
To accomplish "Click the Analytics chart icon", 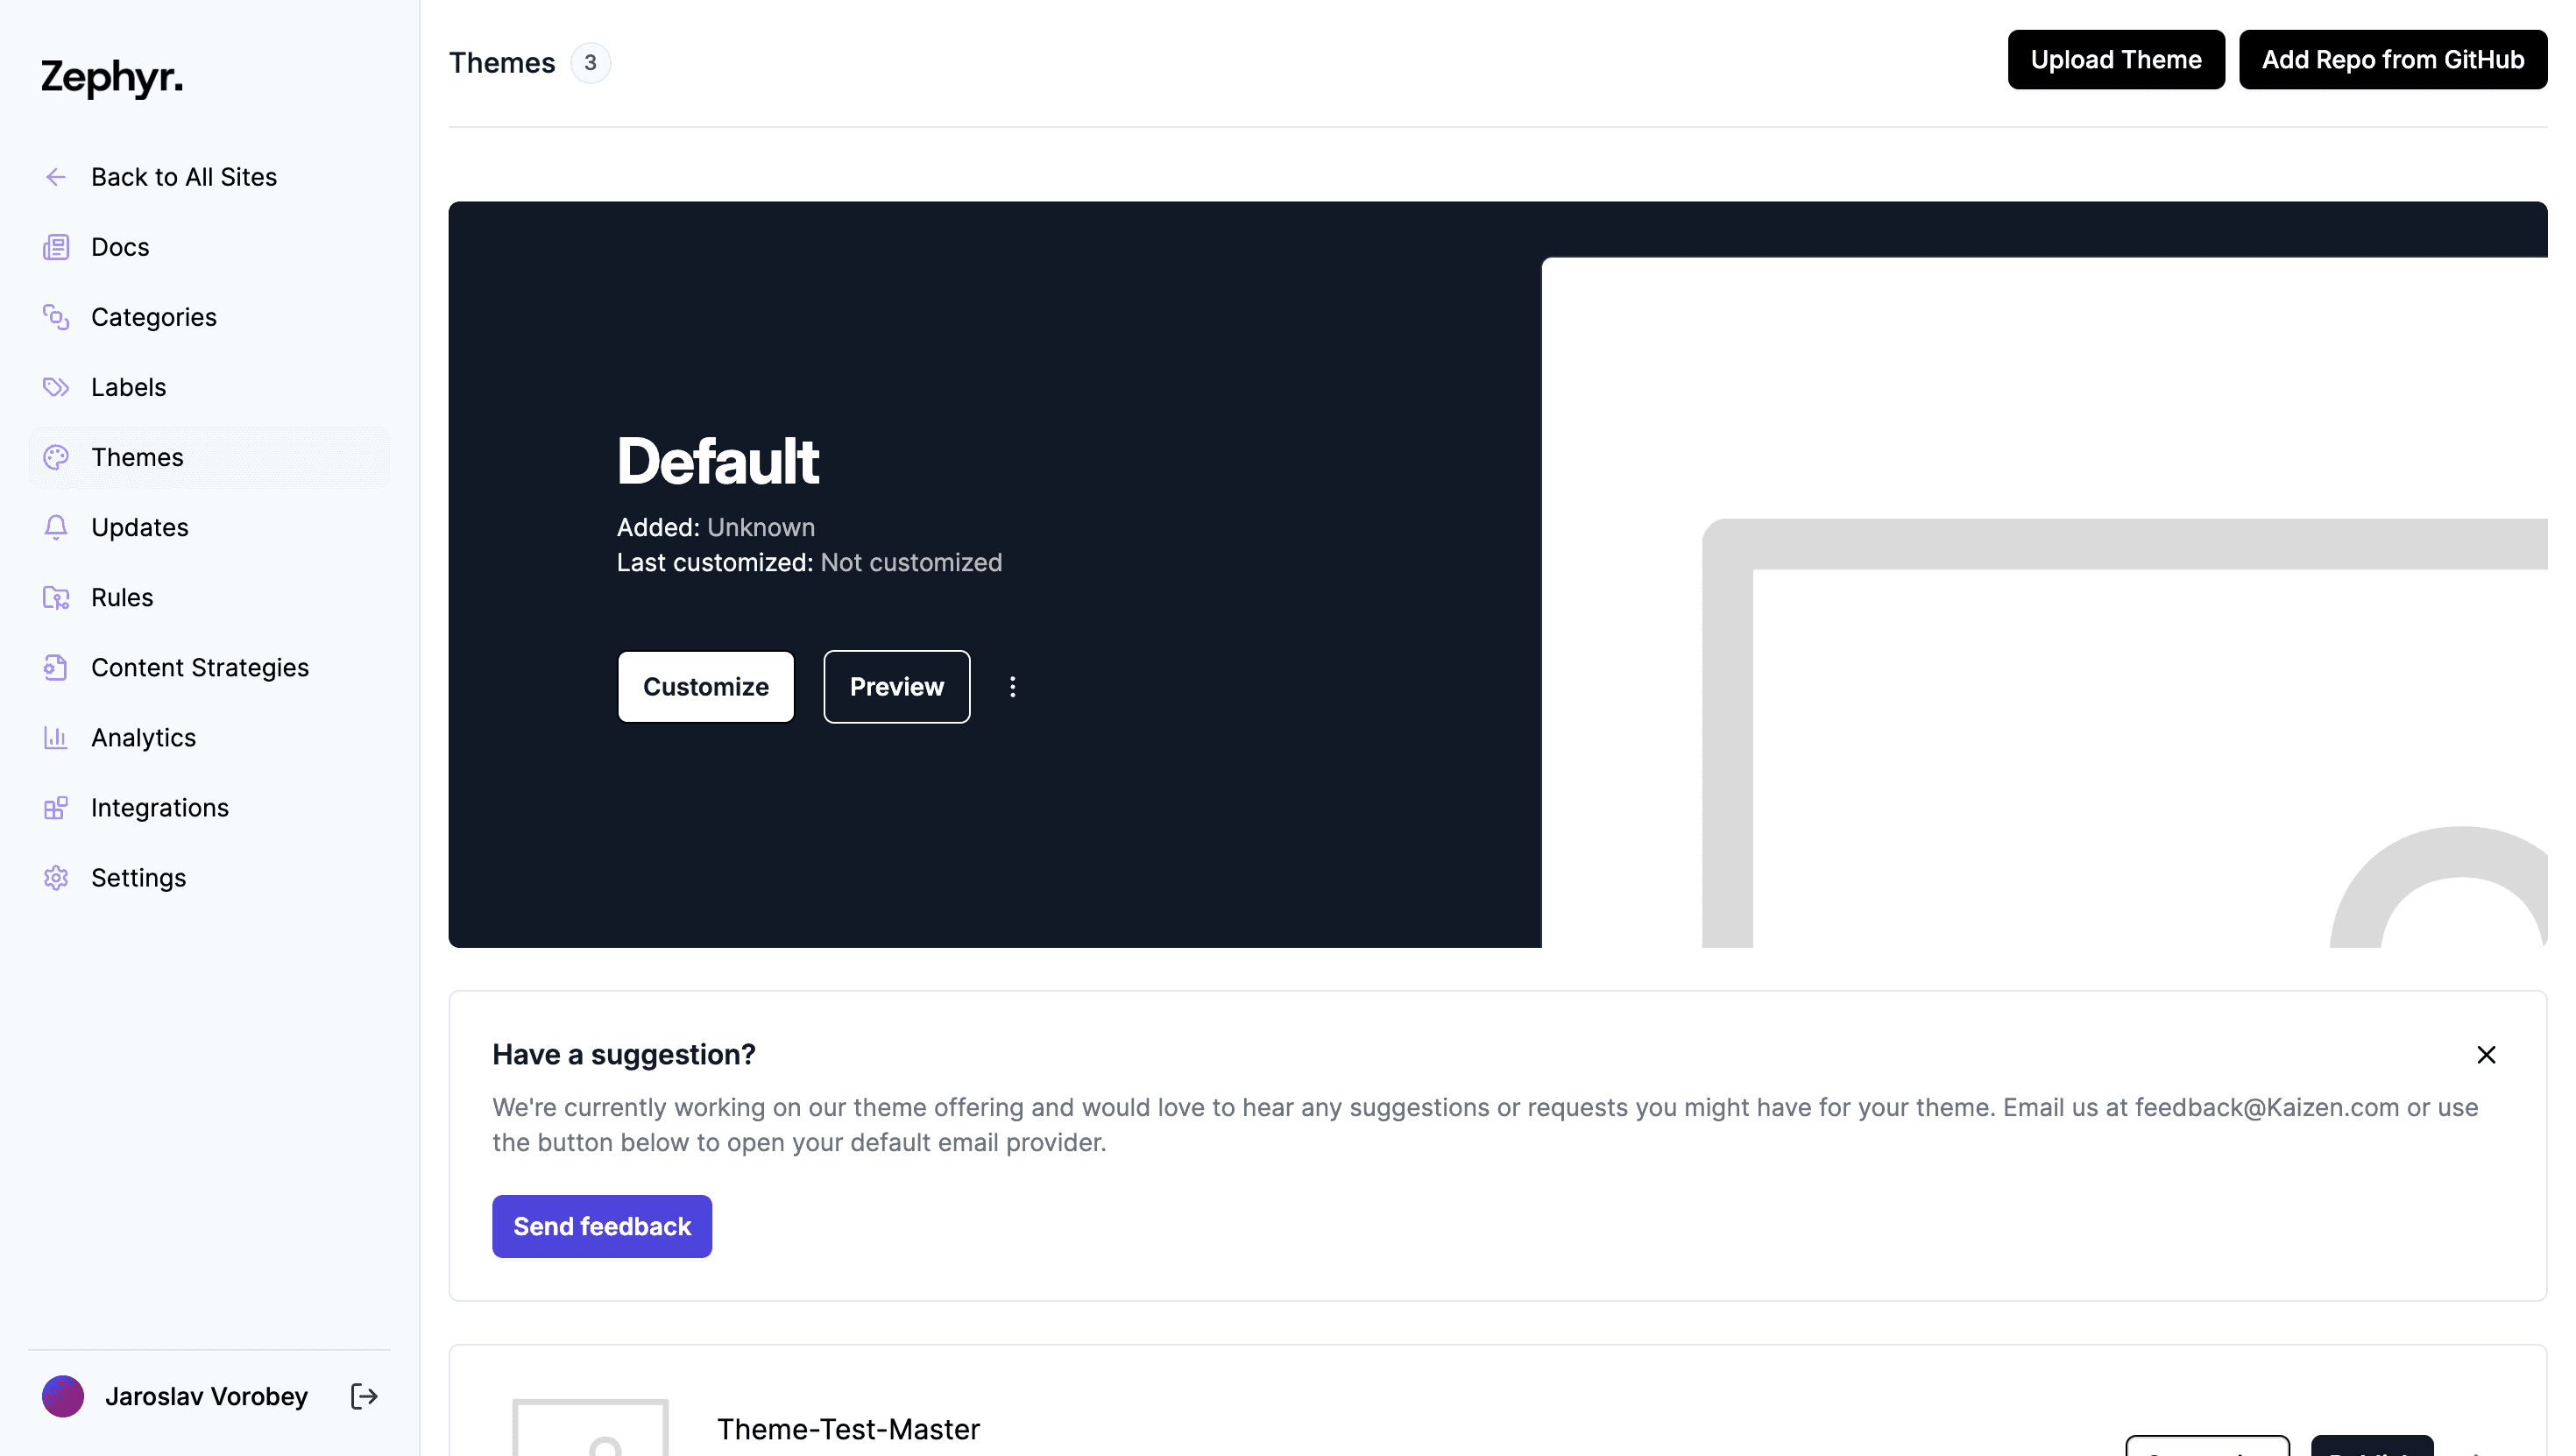I will coord(56,737).
